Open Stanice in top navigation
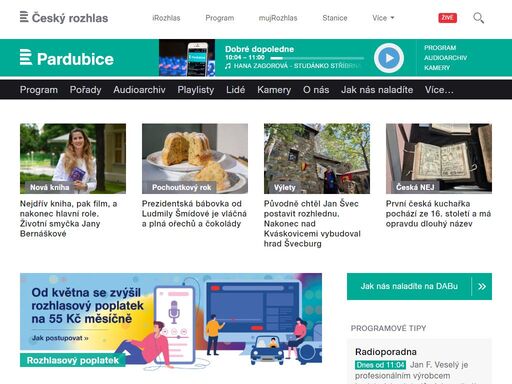The image size is (512, 384). (335, 18)
